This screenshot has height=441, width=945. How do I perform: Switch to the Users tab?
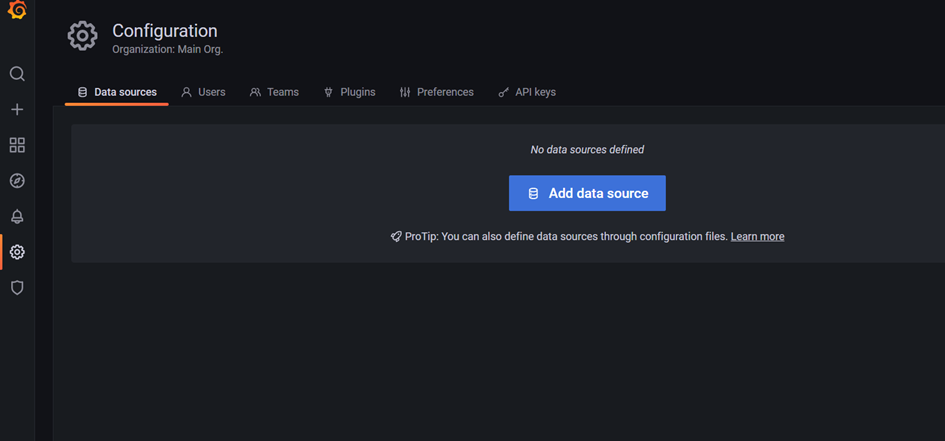click(x=203, y=92)
